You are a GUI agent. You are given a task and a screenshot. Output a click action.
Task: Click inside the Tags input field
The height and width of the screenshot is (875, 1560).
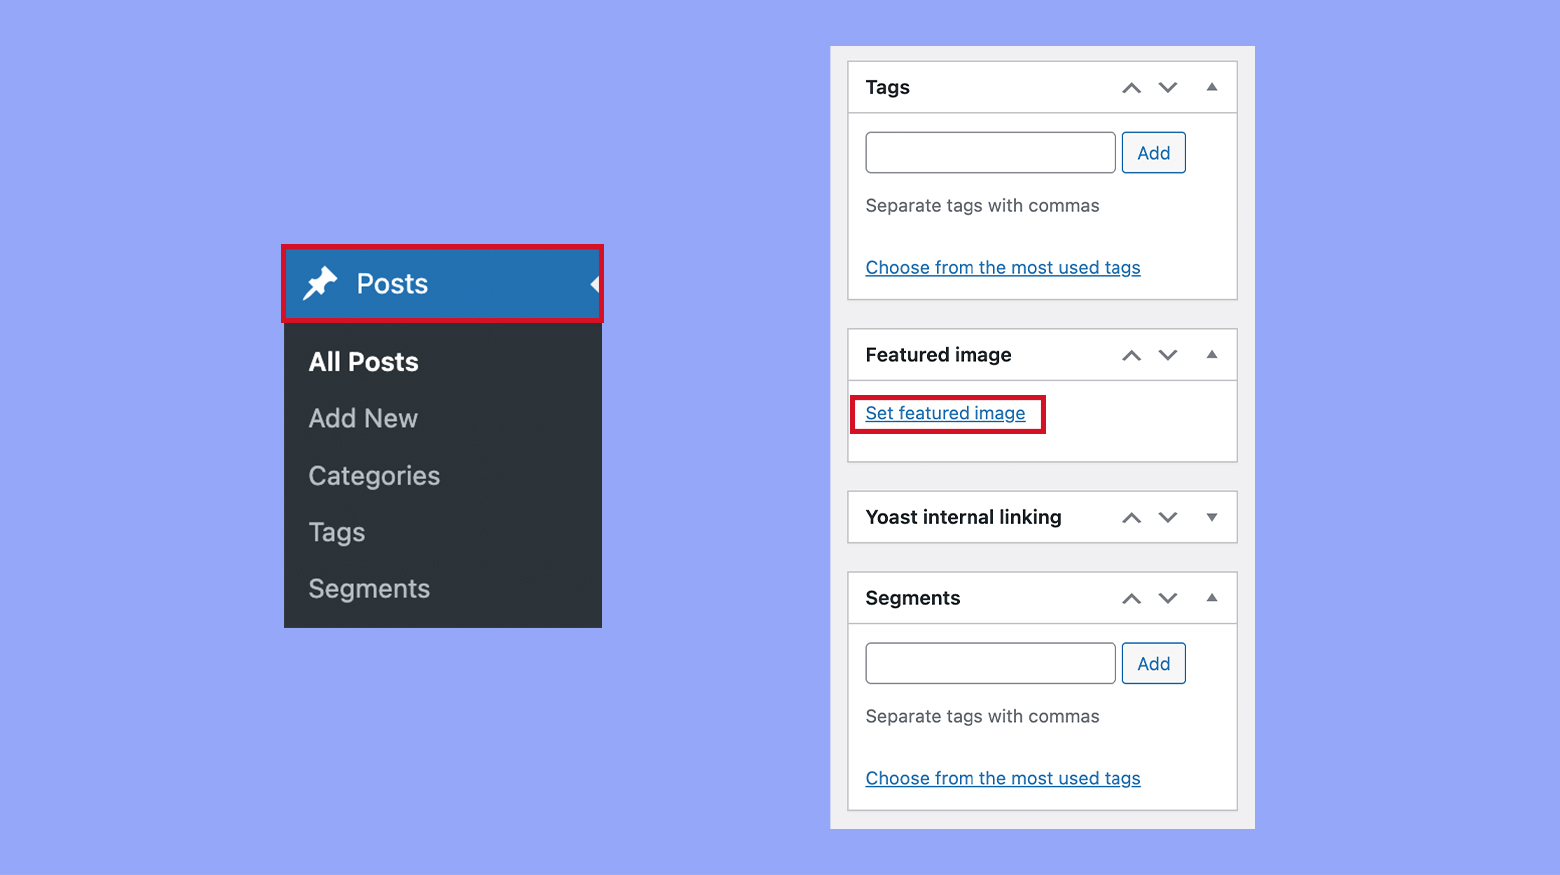(989, 152)
